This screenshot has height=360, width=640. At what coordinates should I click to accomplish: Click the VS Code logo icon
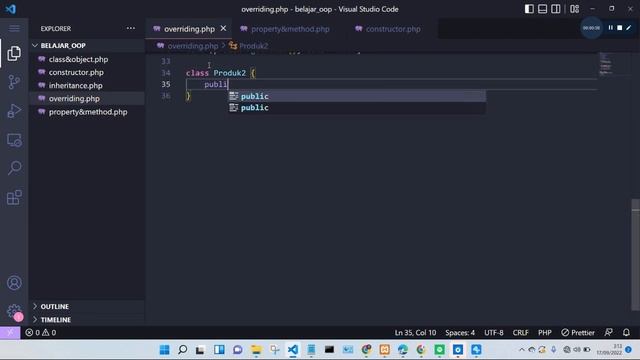(x=11, y=9)
